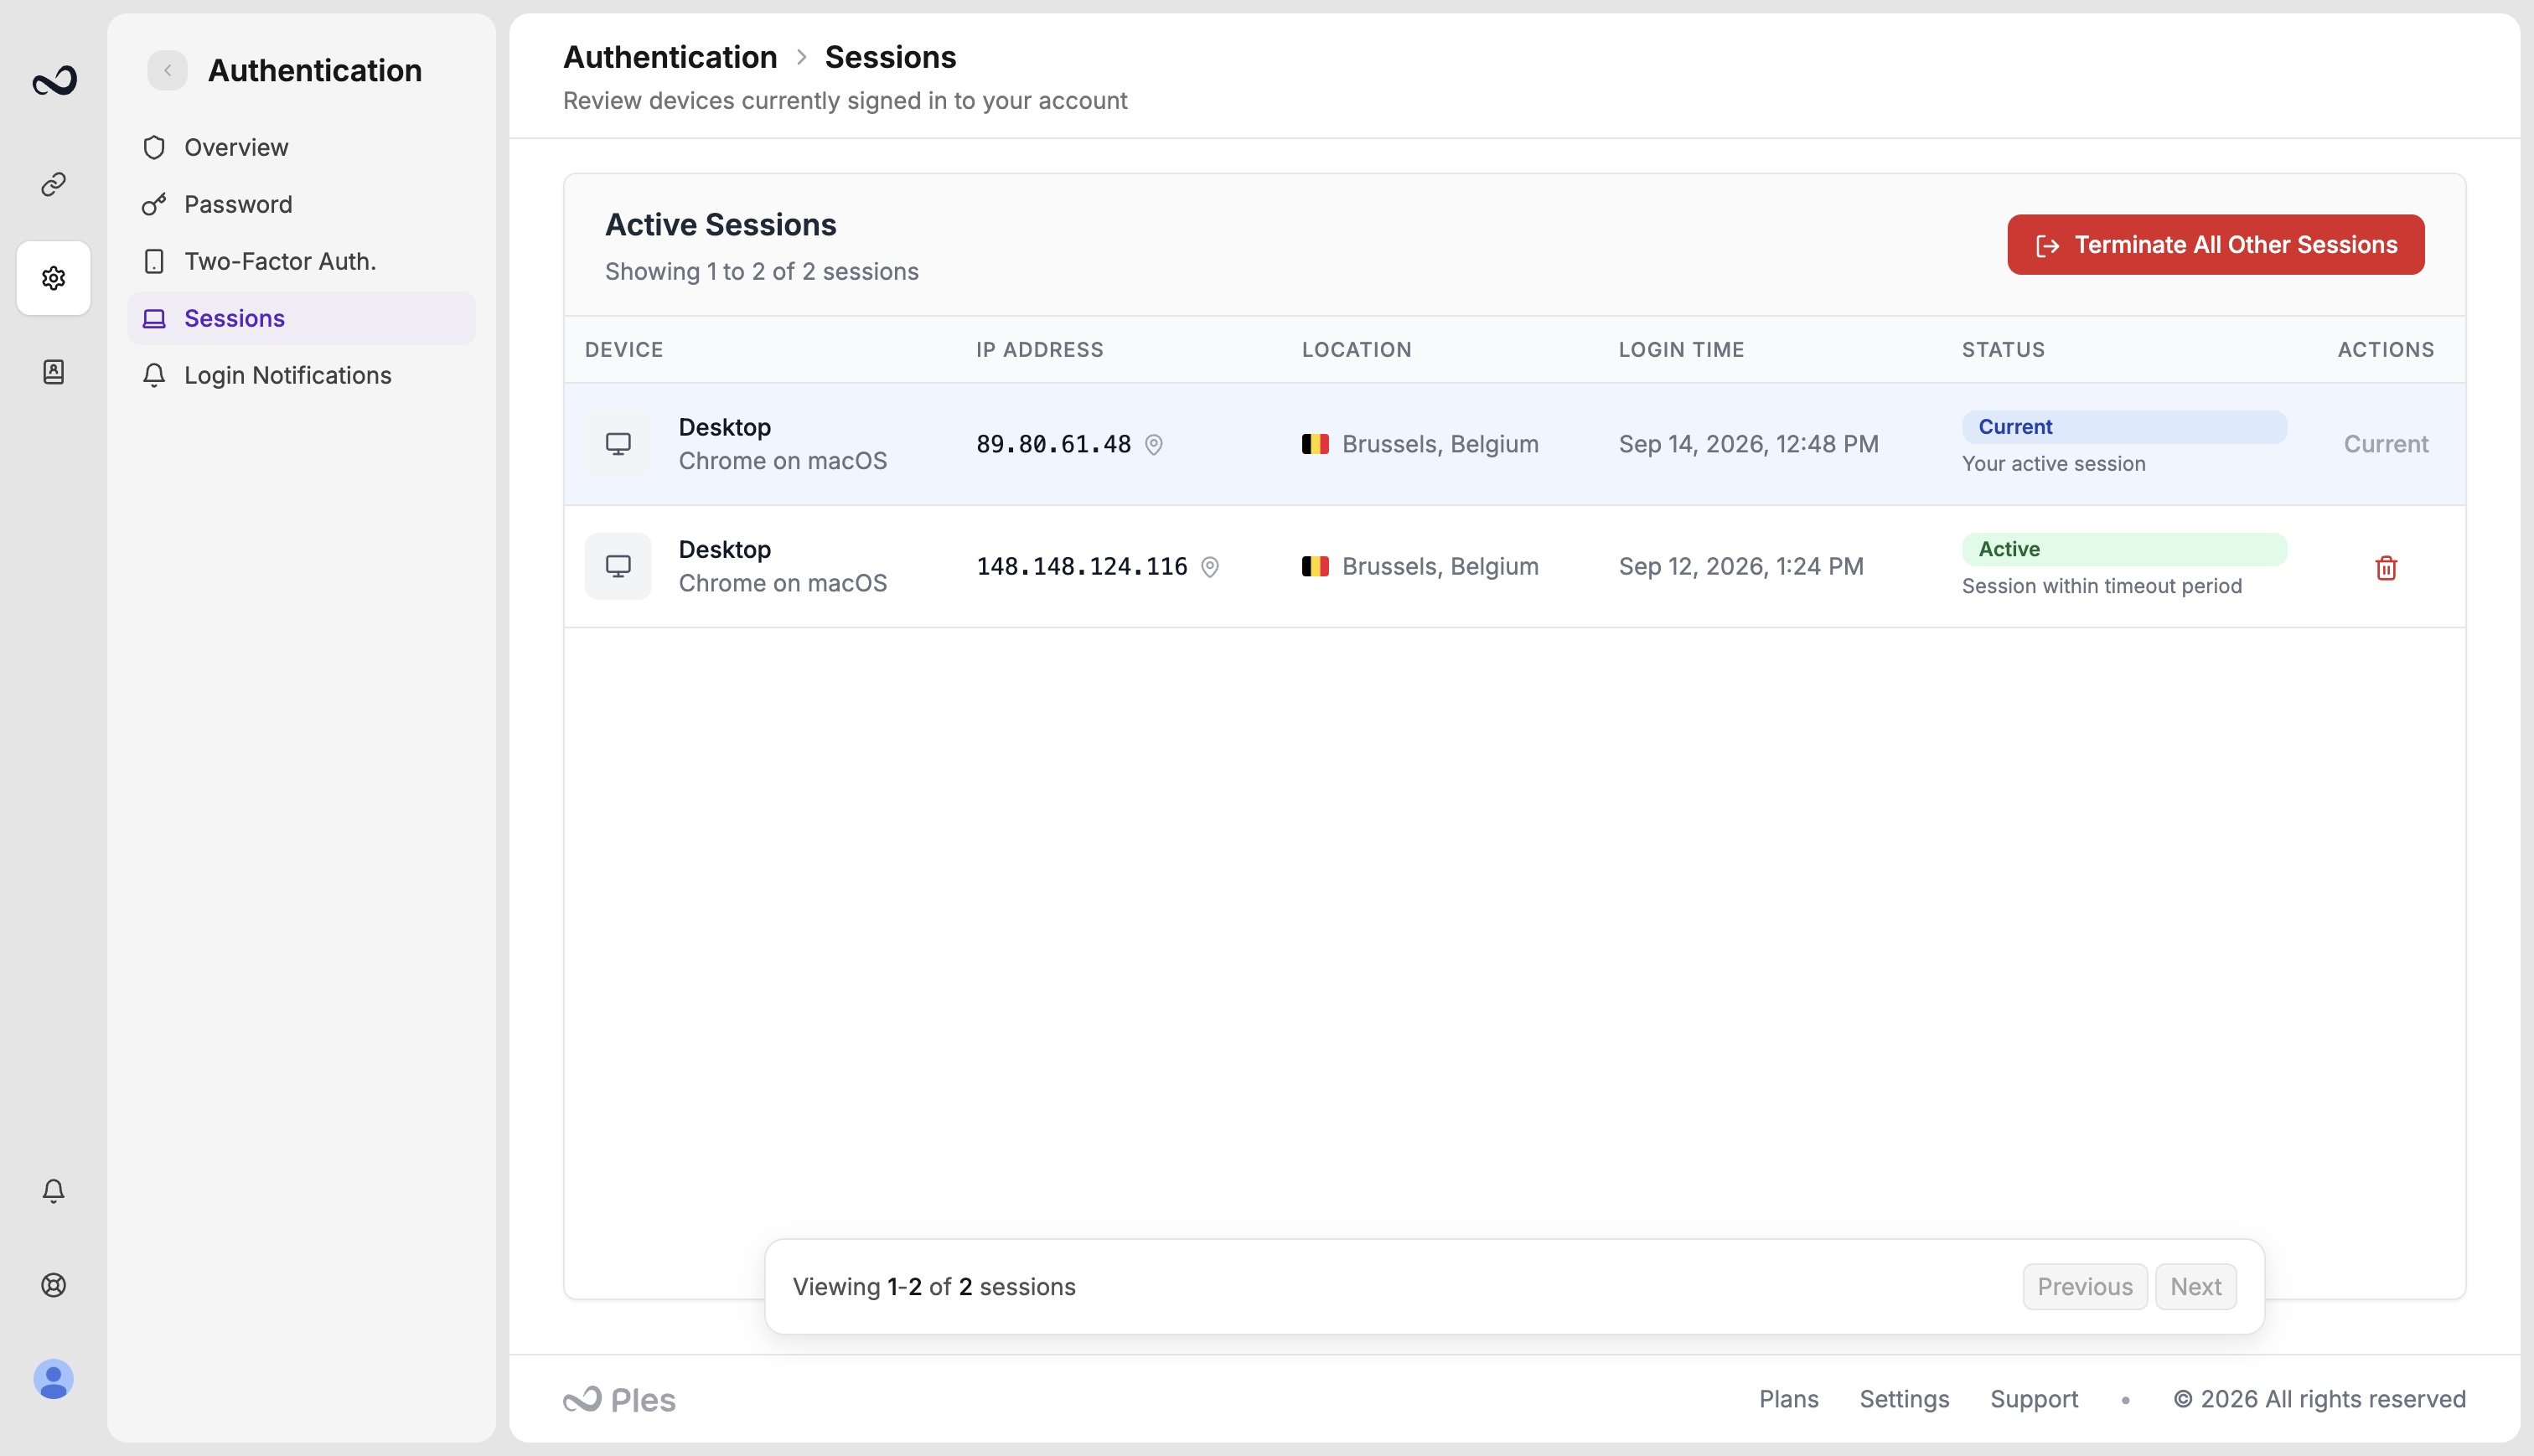Click the 'Session within timeout period' text

point(2101,586)
